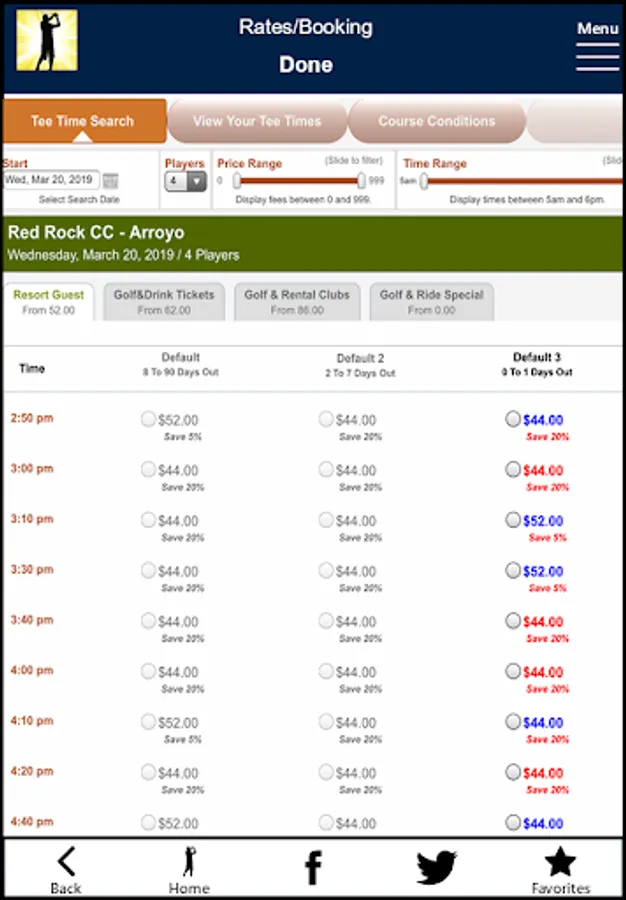Open the Course Conditions tab
Viewport: 626px width, 900px height.
point(437,121)
